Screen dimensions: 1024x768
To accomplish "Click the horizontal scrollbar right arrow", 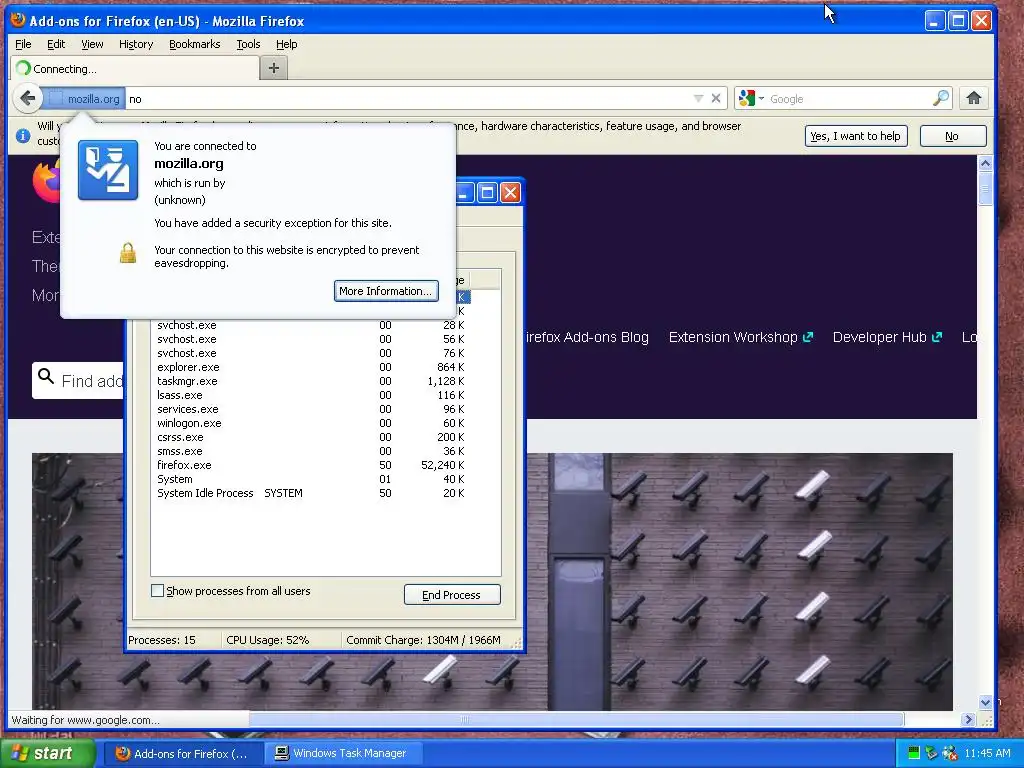I will (968, 720).
